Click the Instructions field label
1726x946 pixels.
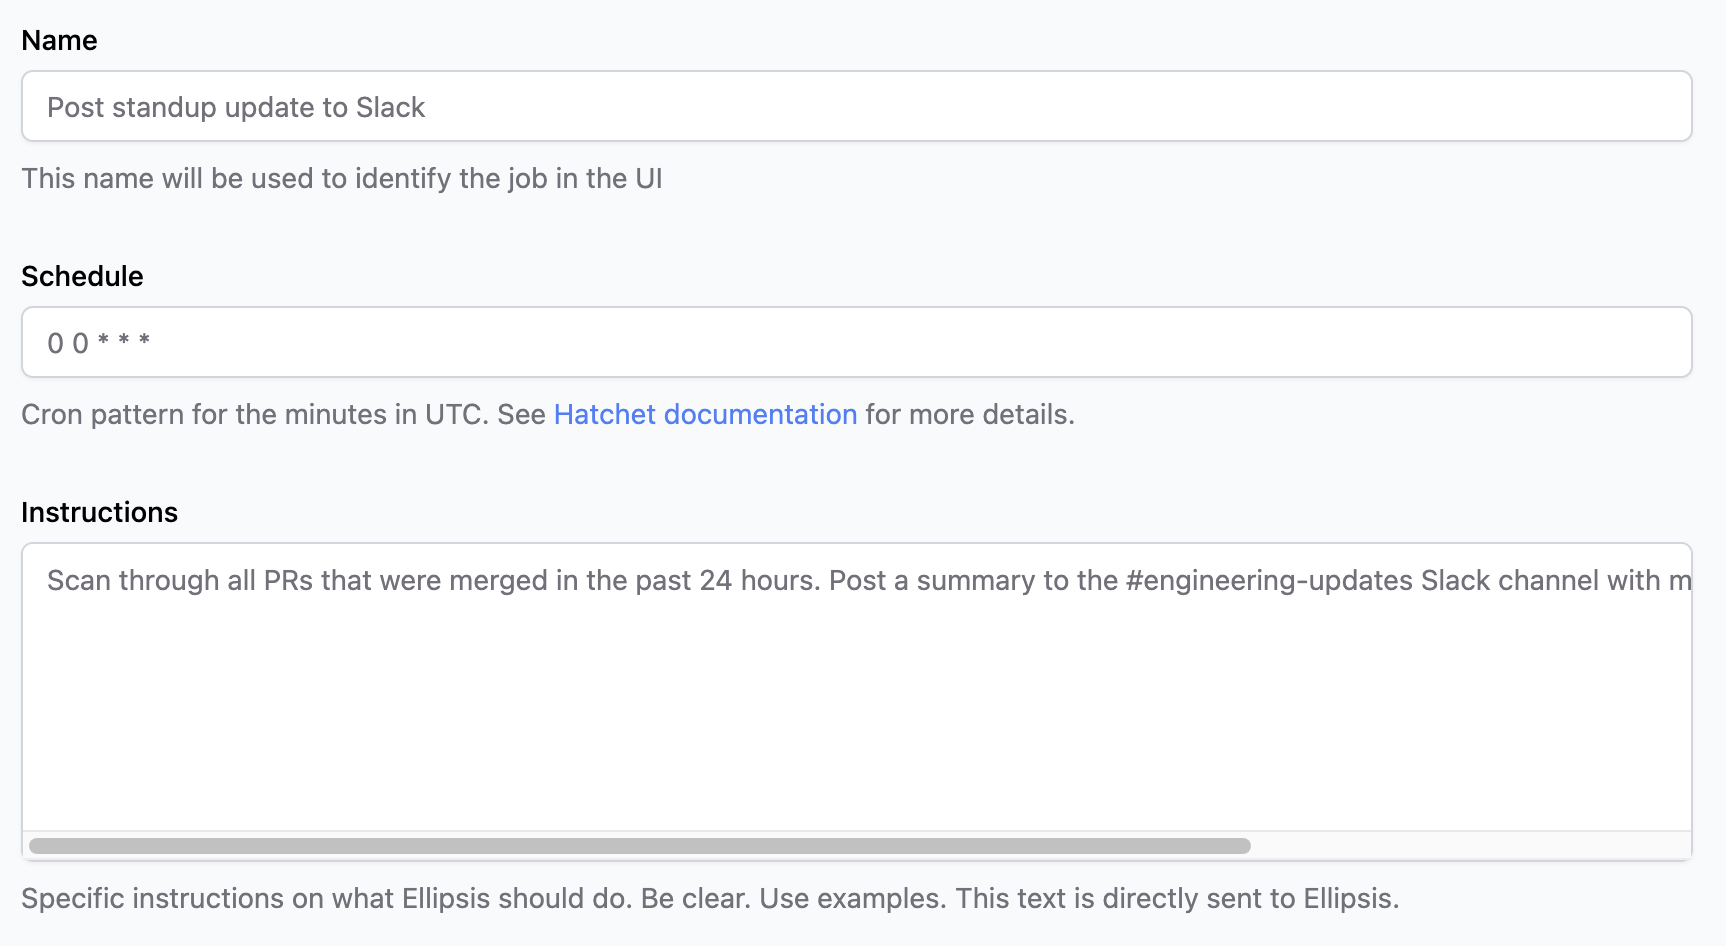pyautogui.click(x=99, y=512)
